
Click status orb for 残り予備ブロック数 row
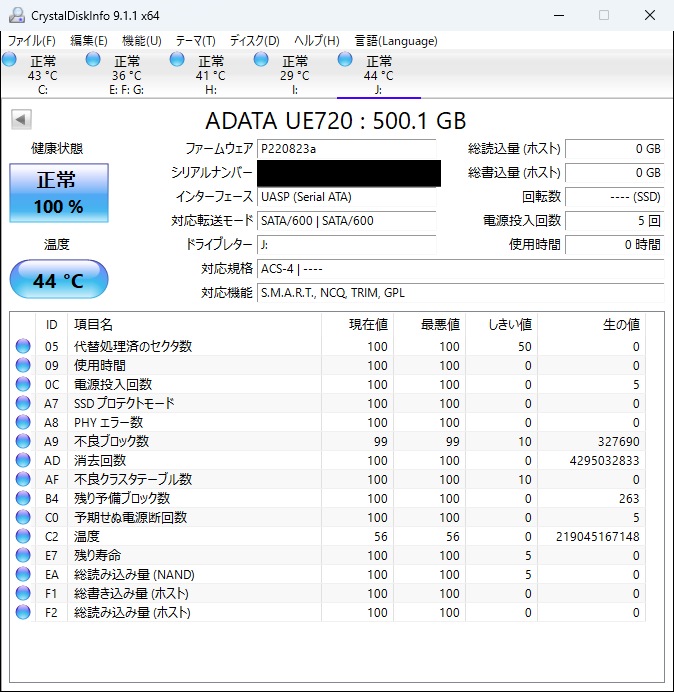tap(23, 498)
